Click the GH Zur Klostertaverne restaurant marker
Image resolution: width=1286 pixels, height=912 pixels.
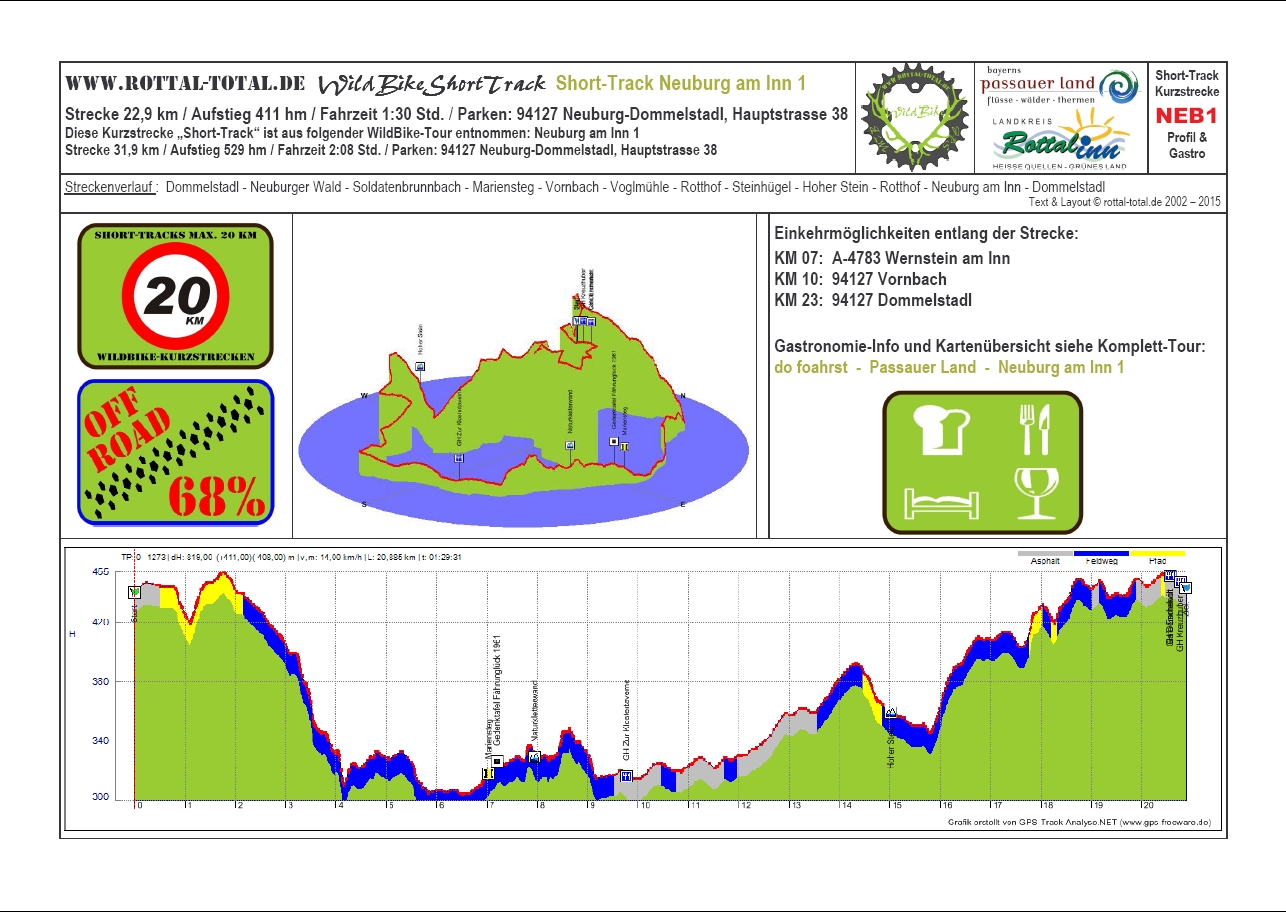tap(626, 775)
